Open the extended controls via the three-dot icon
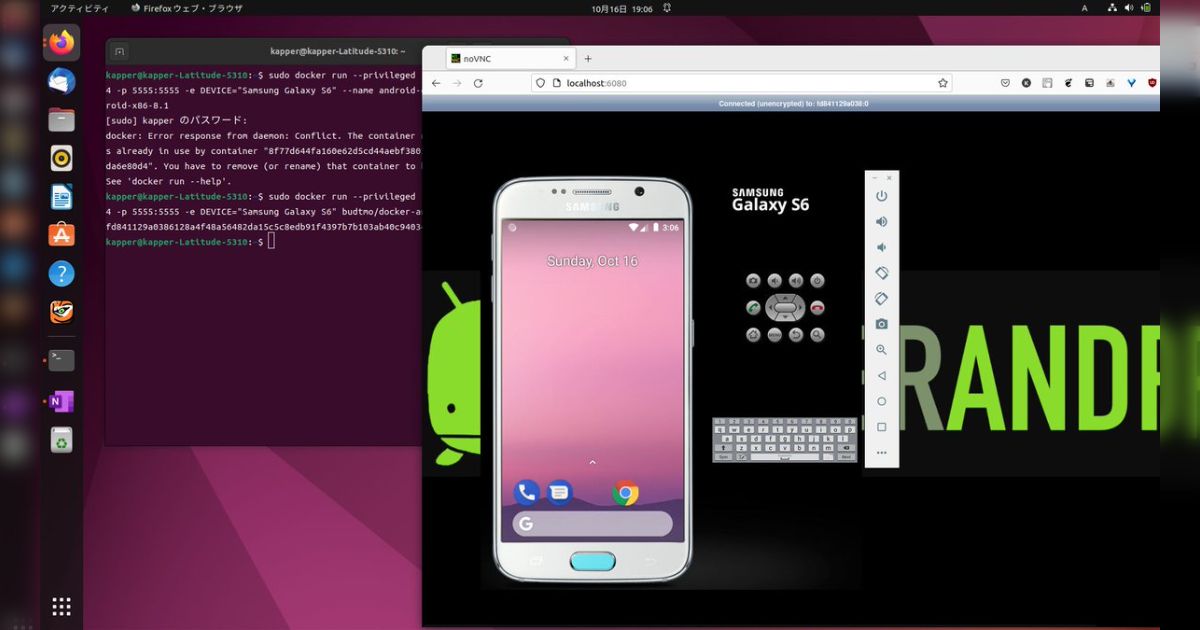The width and height of the screenshot is (1200, 630). click(881, 452)
